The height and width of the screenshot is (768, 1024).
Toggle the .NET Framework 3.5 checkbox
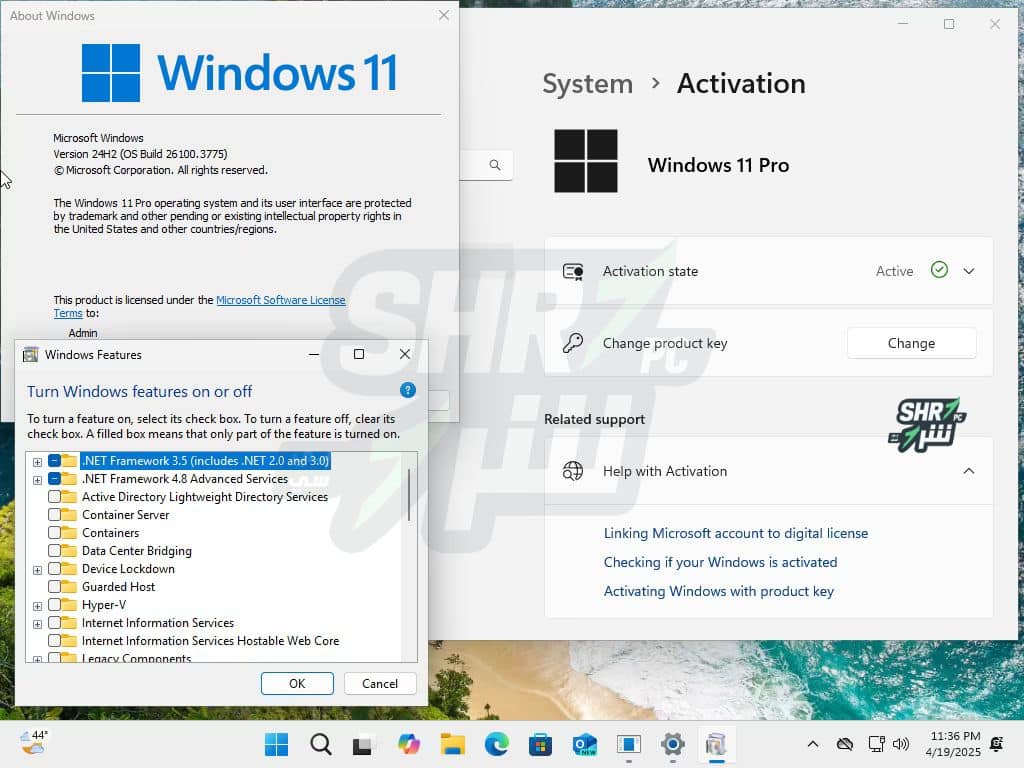pos(54,461)
